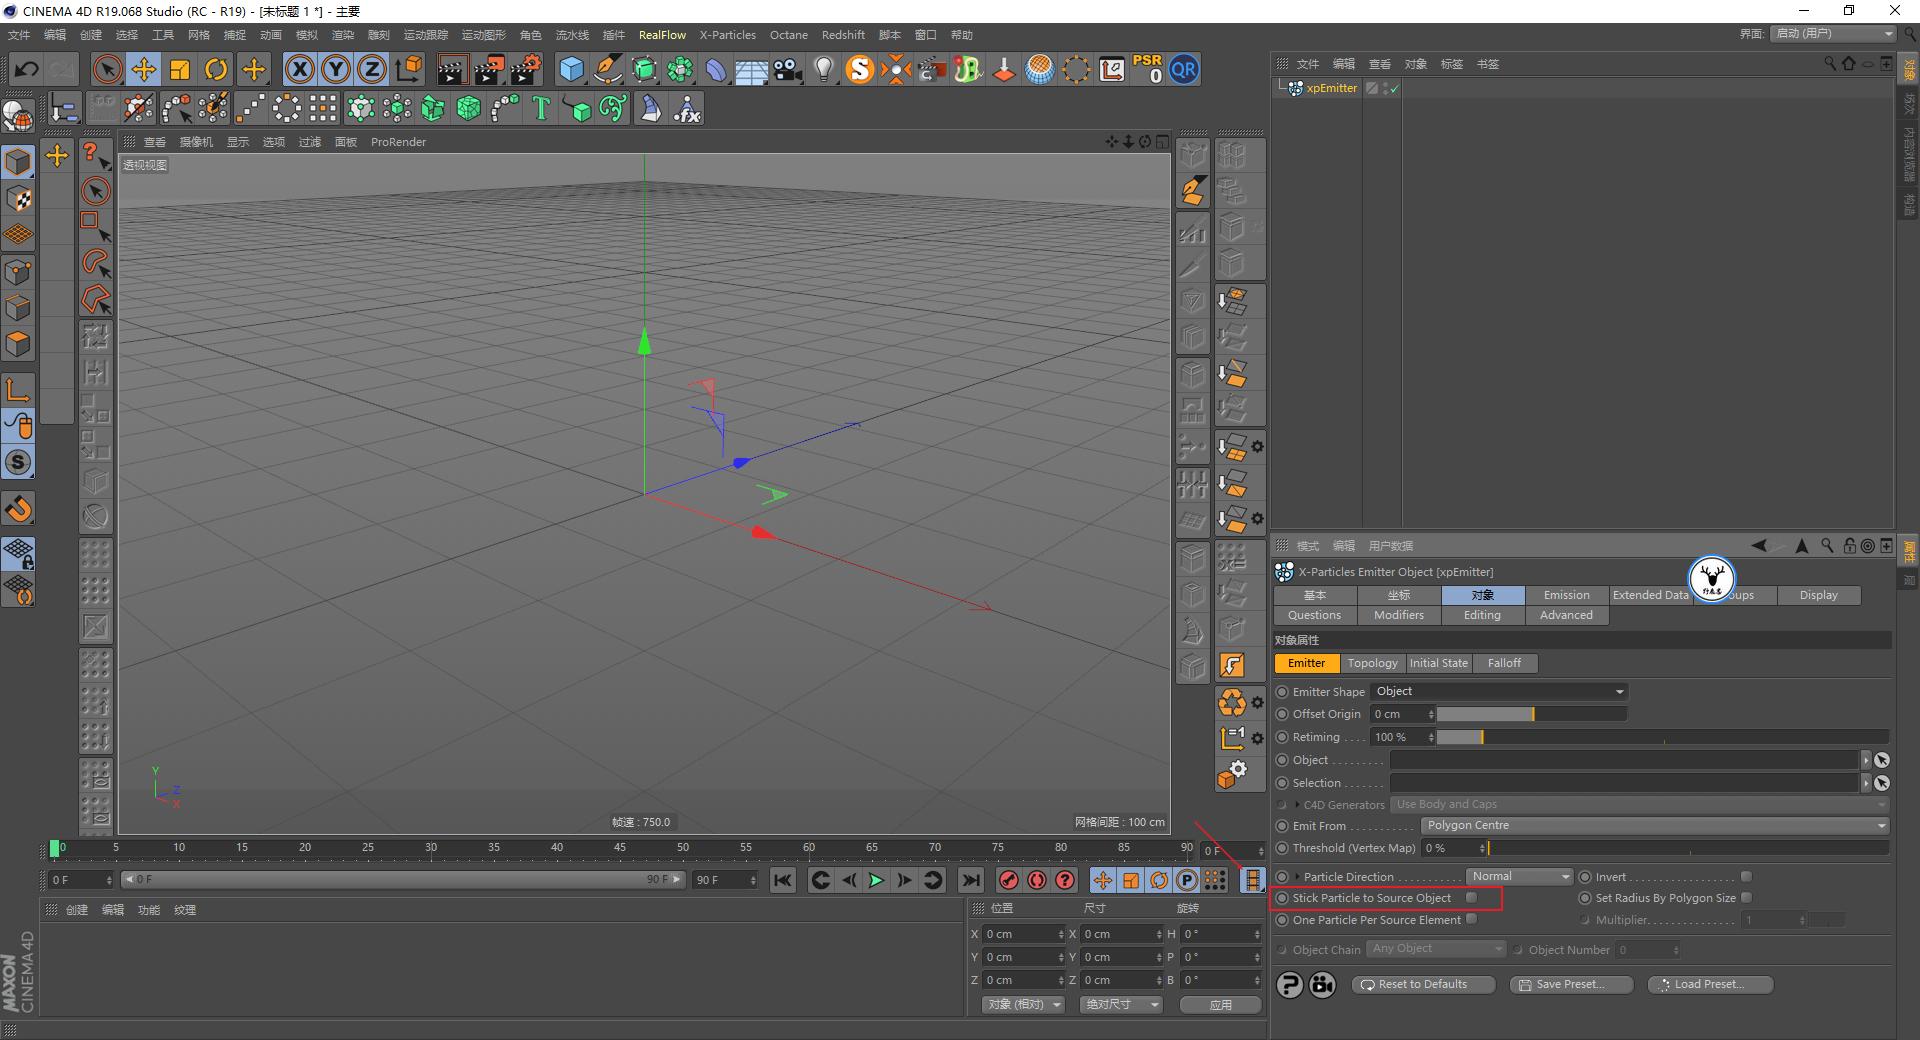Click the cube primitive icon
Screen dimensions: 1920x1040
point(572,69)
